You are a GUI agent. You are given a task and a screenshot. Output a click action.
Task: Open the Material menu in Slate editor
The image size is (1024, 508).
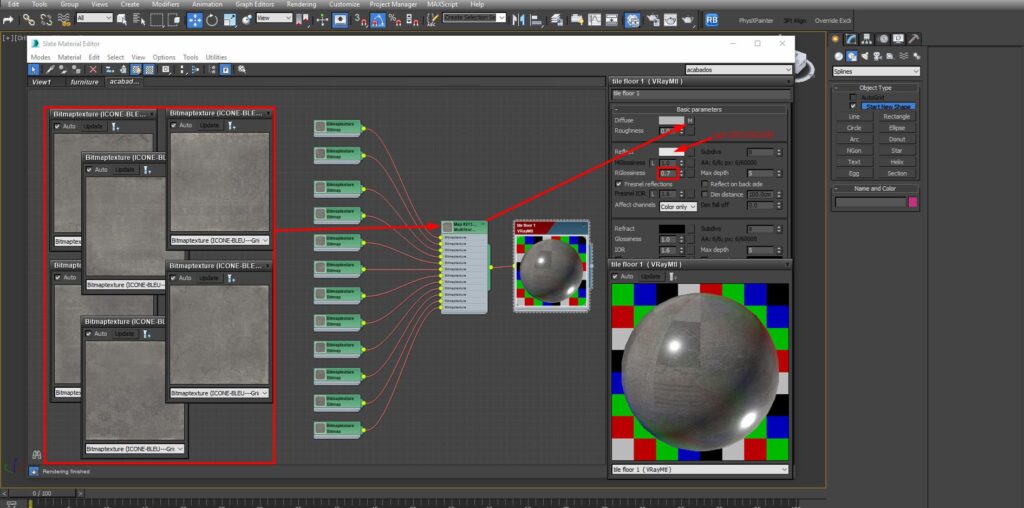(69, 57)
